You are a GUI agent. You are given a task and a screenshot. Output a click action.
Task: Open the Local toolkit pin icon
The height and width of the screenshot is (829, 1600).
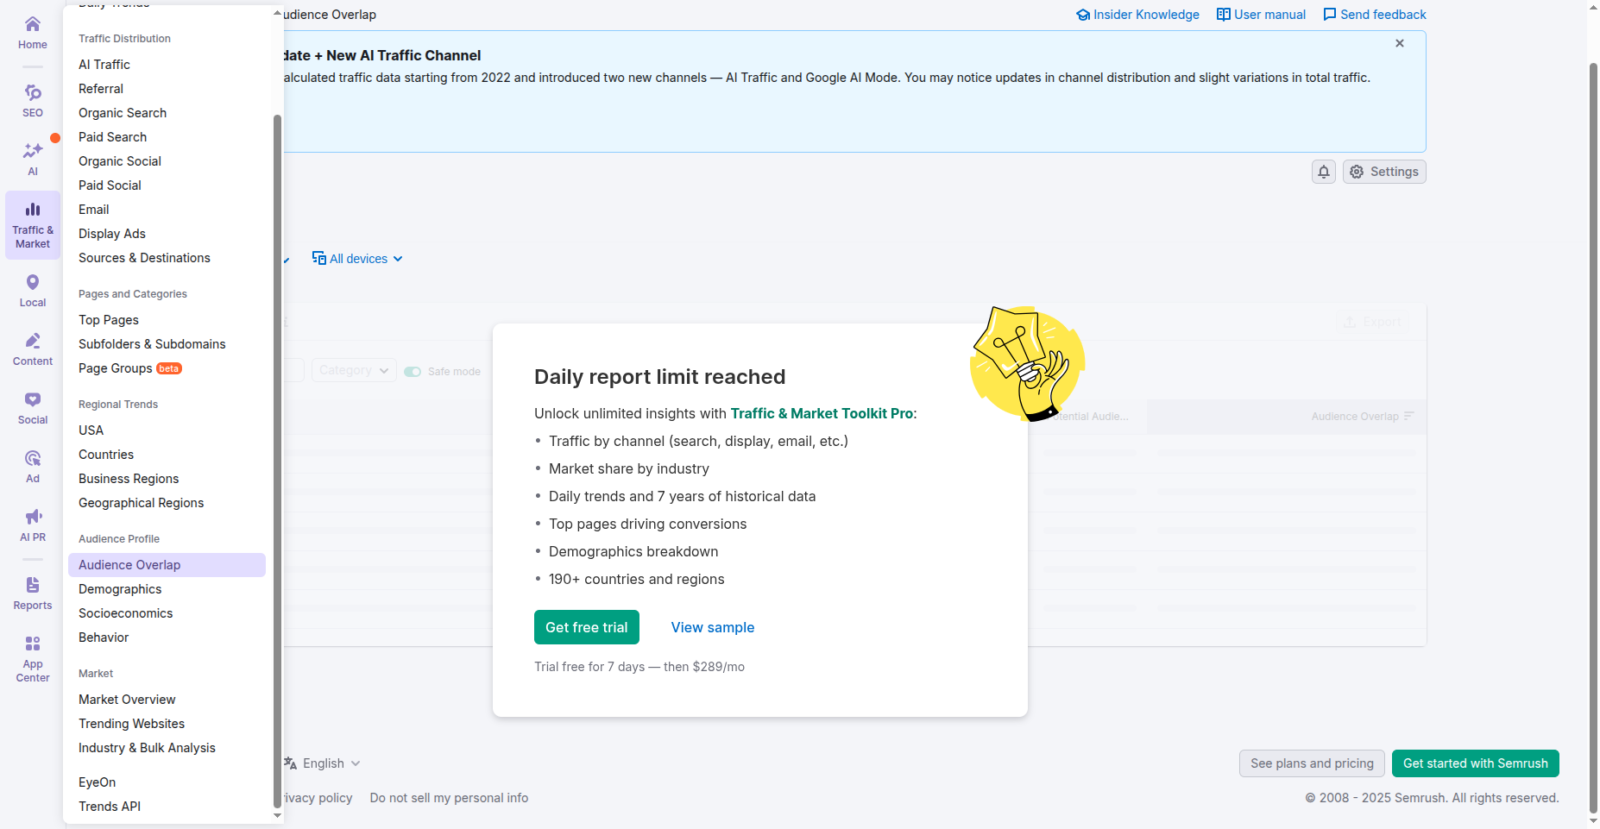click(32, 290)
